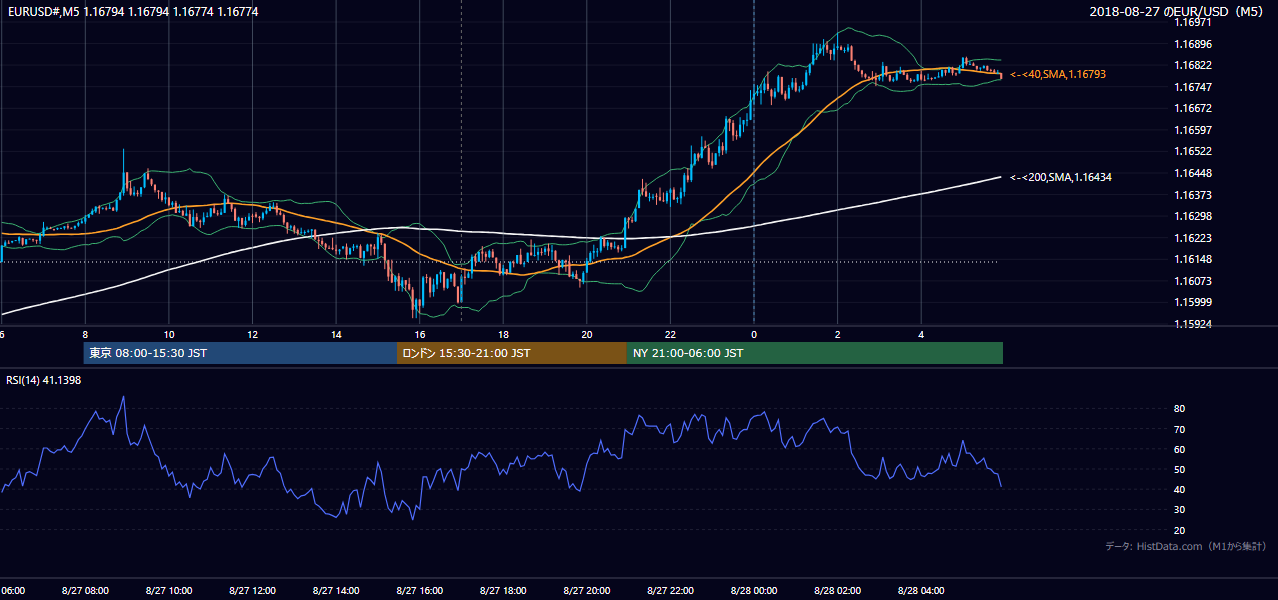This screenshot has height=600, width=1278.
Task: Click the ロンドン 15:30-21:00 JST session bar
Action: pyautogui.click(x=512, y=353)
